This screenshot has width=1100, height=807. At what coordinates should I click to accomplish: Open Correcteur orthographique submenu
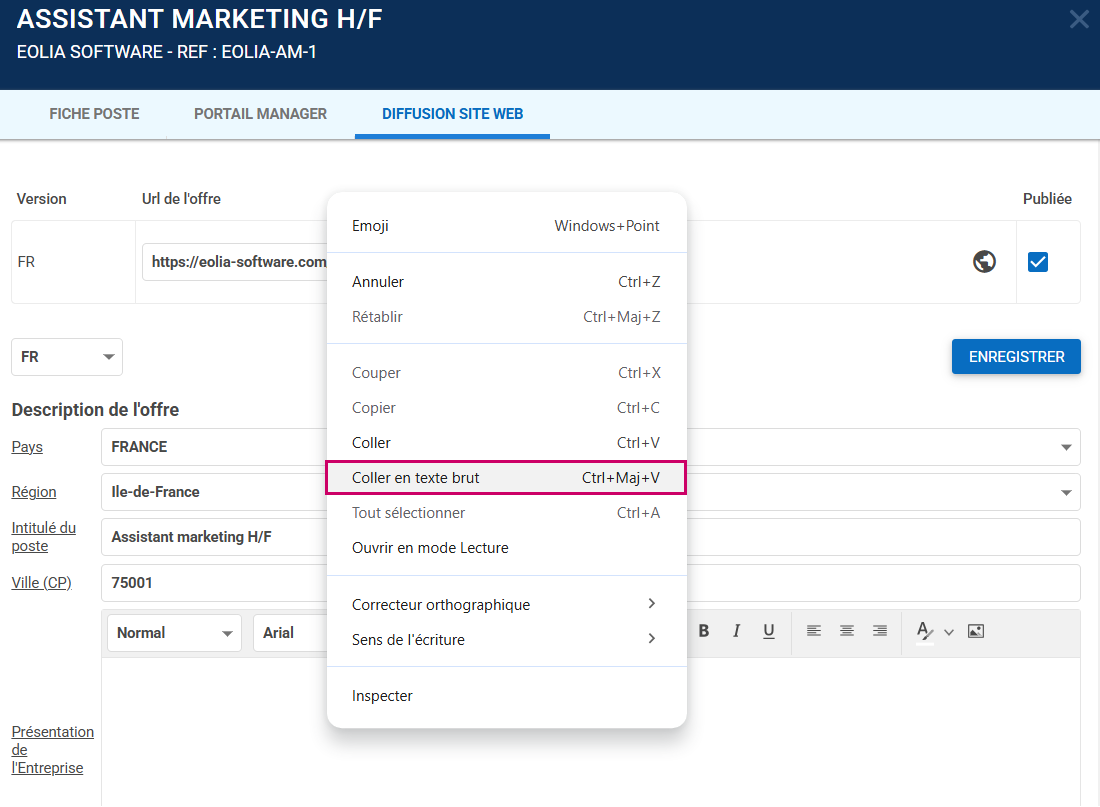pos(506,605)
